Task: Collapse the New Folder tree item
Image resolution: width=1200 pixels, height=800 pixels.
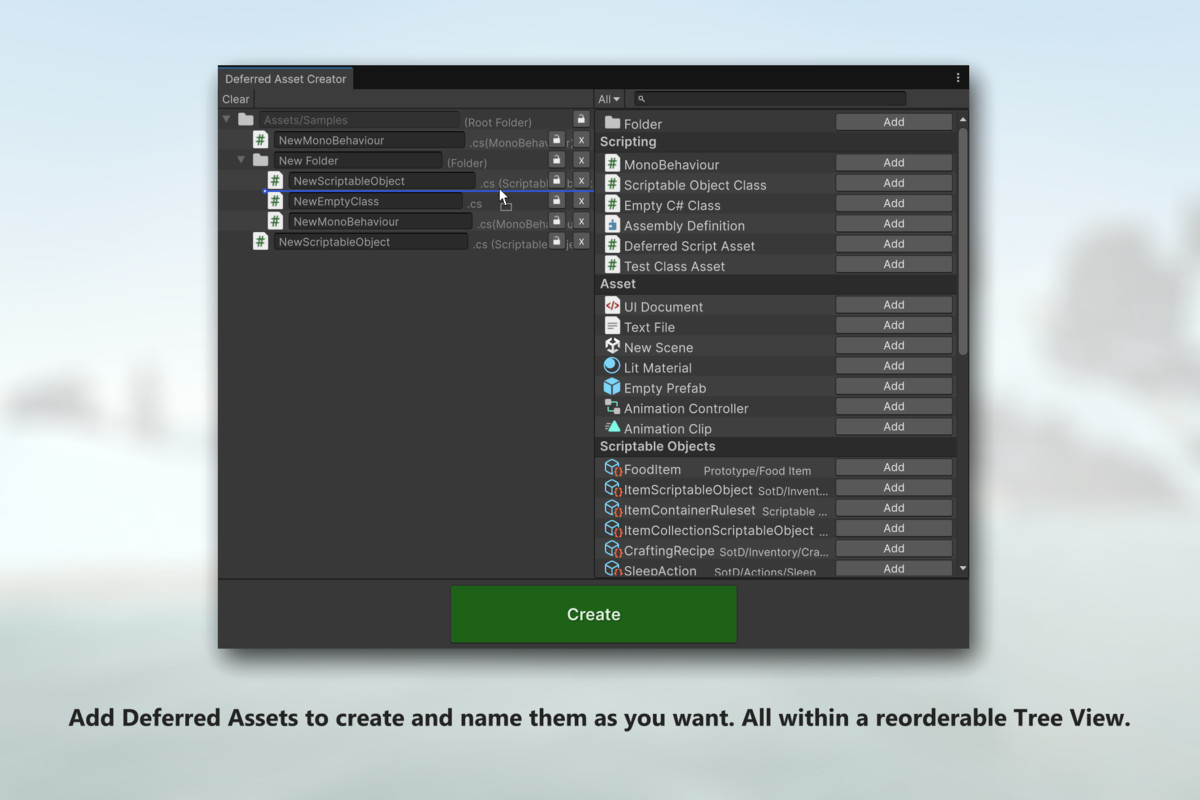Action: pyautogui.click(x=241, y=160)
